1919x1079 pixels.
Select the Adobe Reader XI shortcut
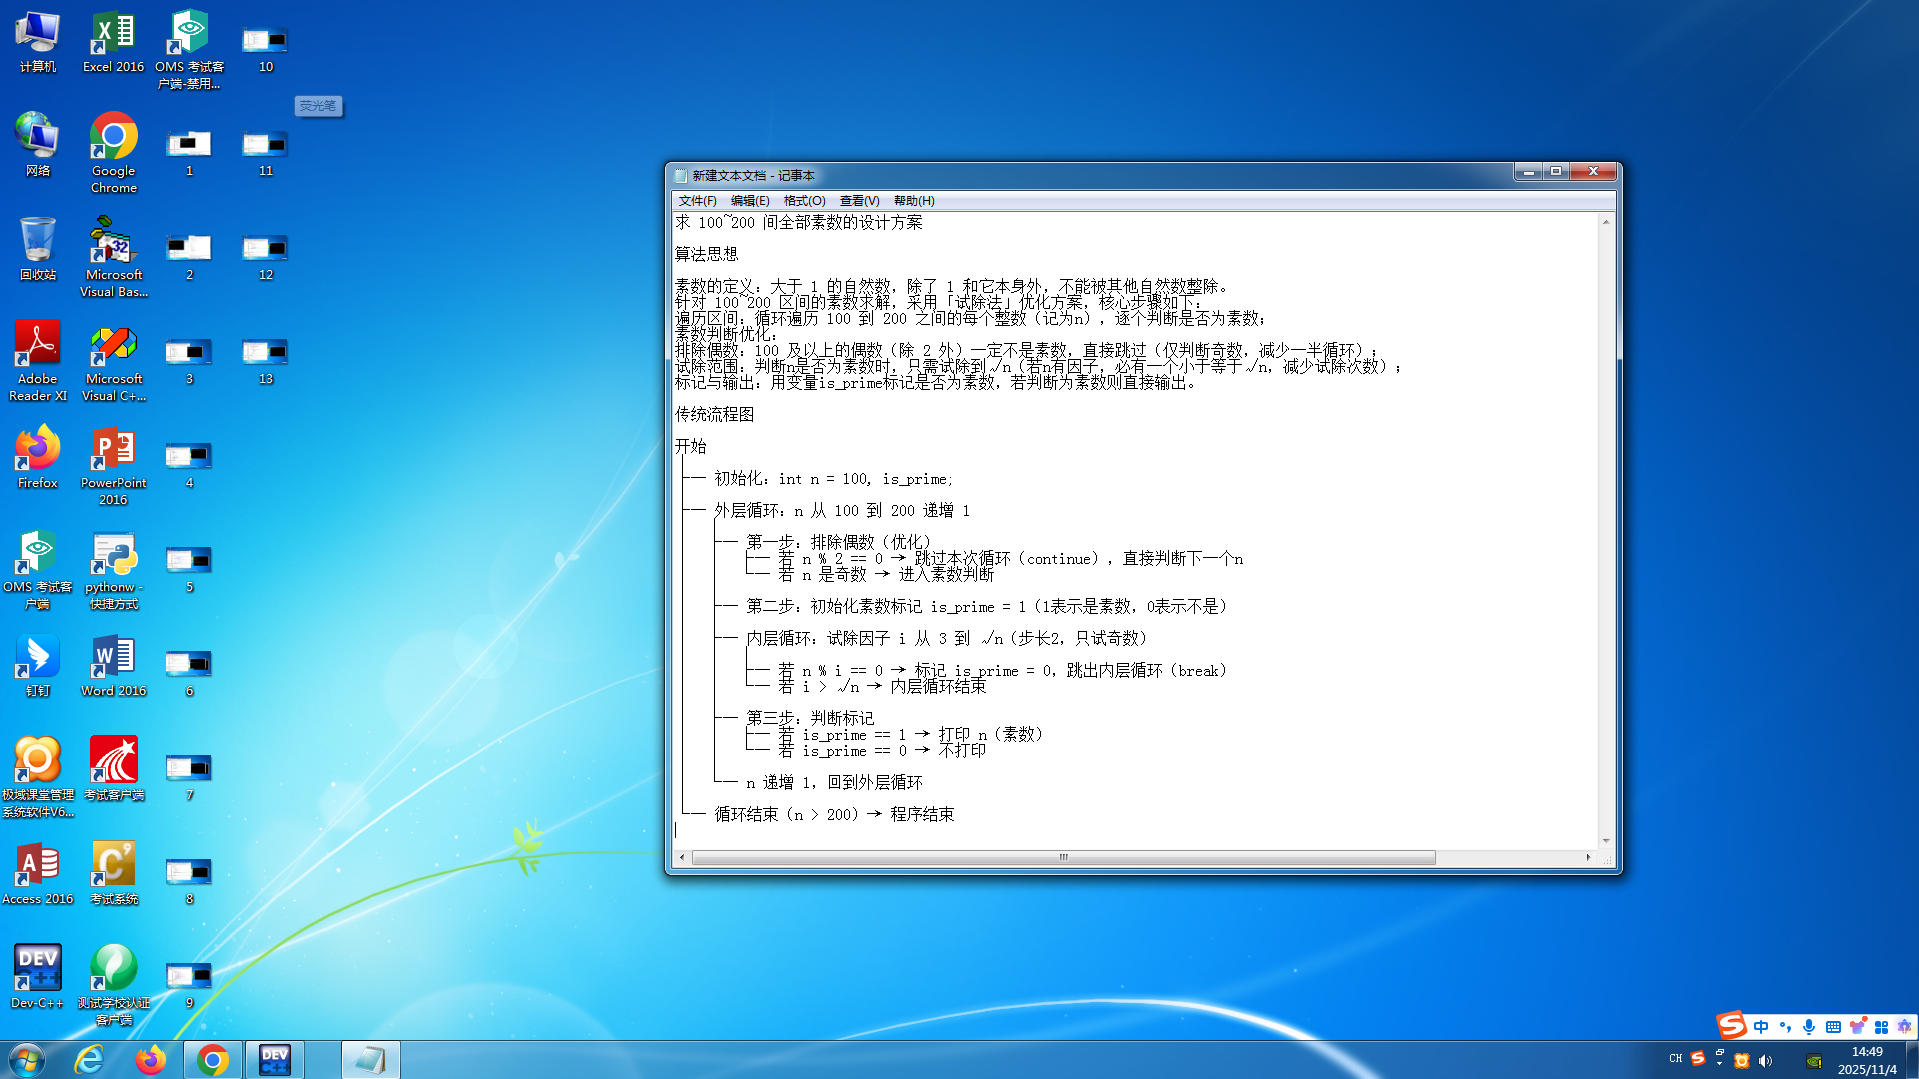[x=38, y=362]
